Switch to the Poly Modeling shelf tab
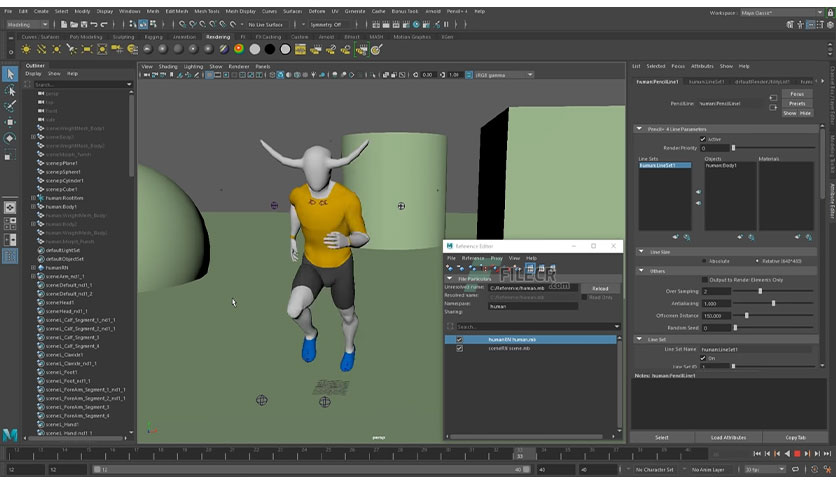 click(86, 37)
